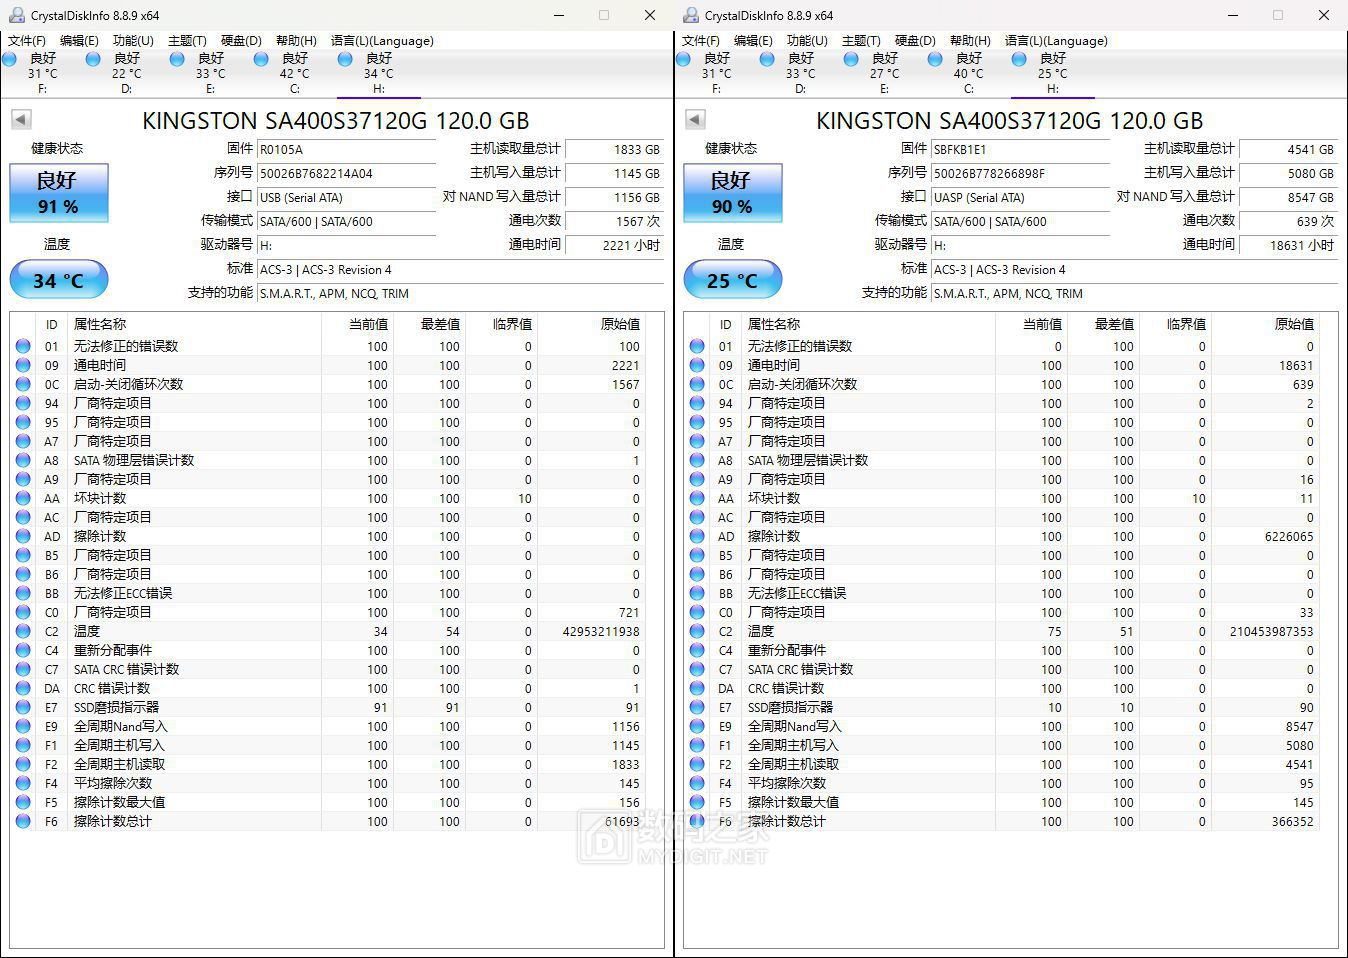Open 语言(L)(Language) menu in right window

tap(1056, 41)
